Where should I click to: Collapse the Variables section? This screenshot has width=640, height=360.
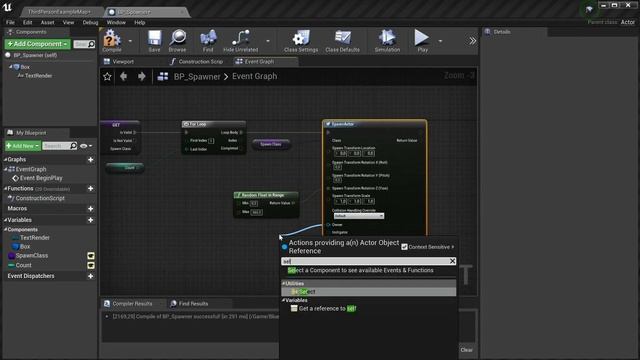[x=6, y=220]
